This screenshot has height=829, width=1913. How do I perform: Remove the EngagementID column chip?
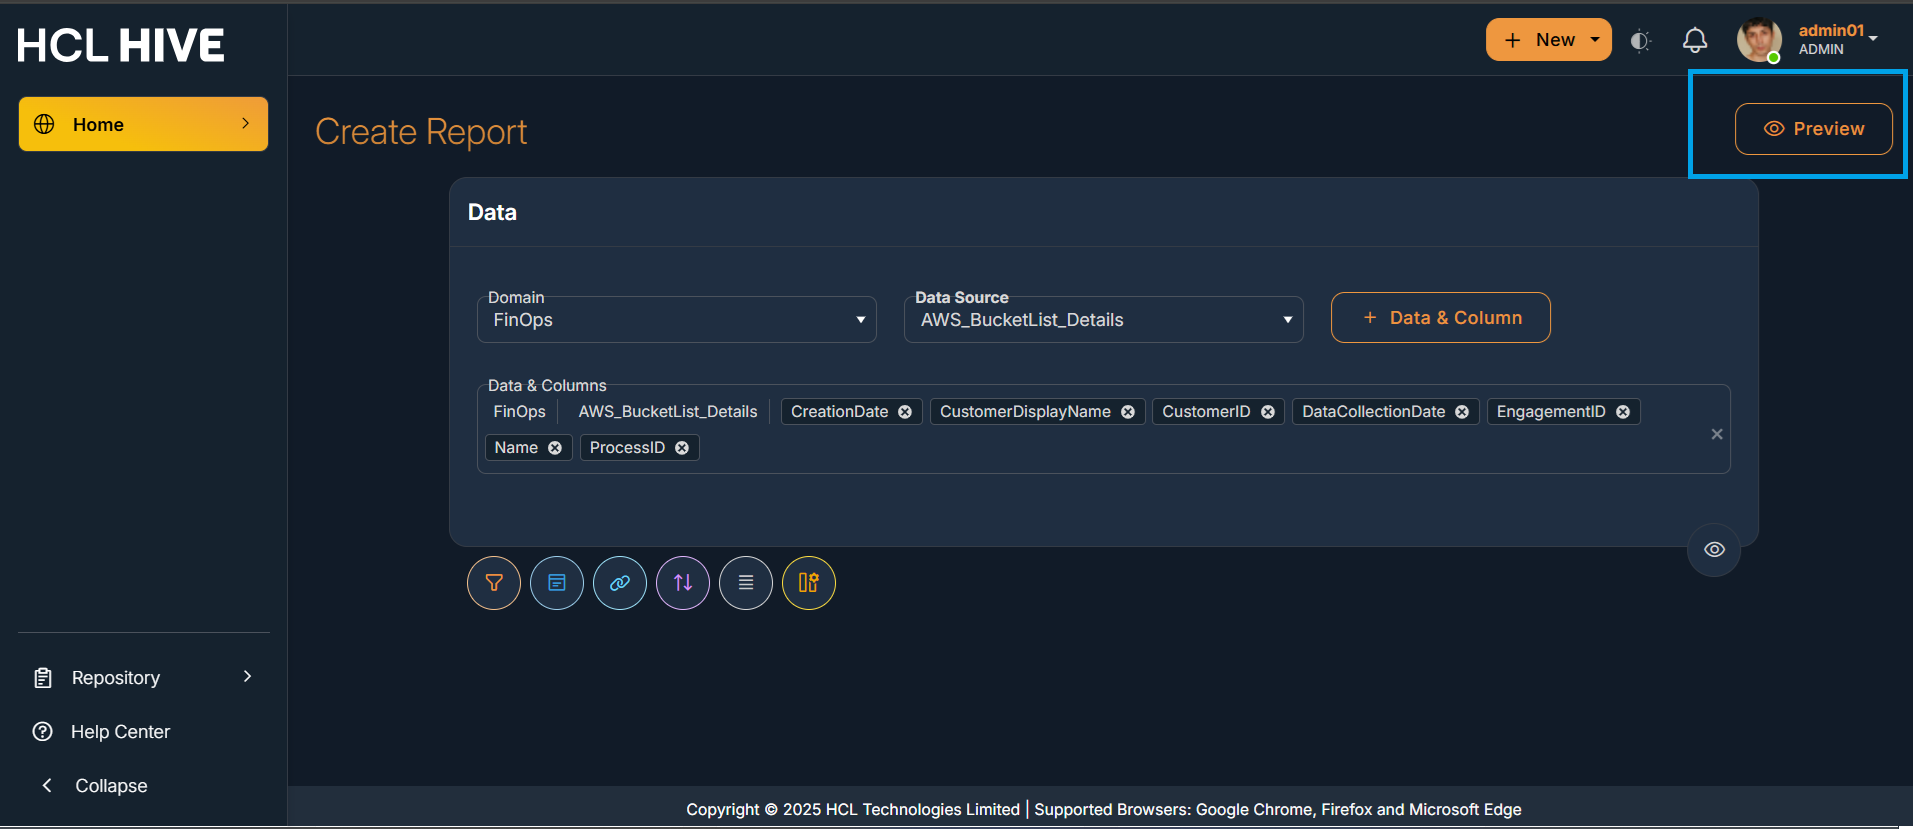(x=1623, y=412)
